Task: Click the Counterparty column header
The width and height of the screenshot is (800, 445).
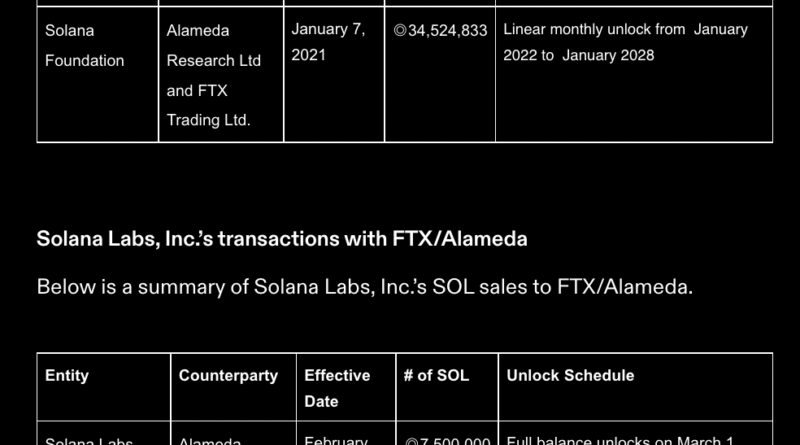Action: point(228,375)
